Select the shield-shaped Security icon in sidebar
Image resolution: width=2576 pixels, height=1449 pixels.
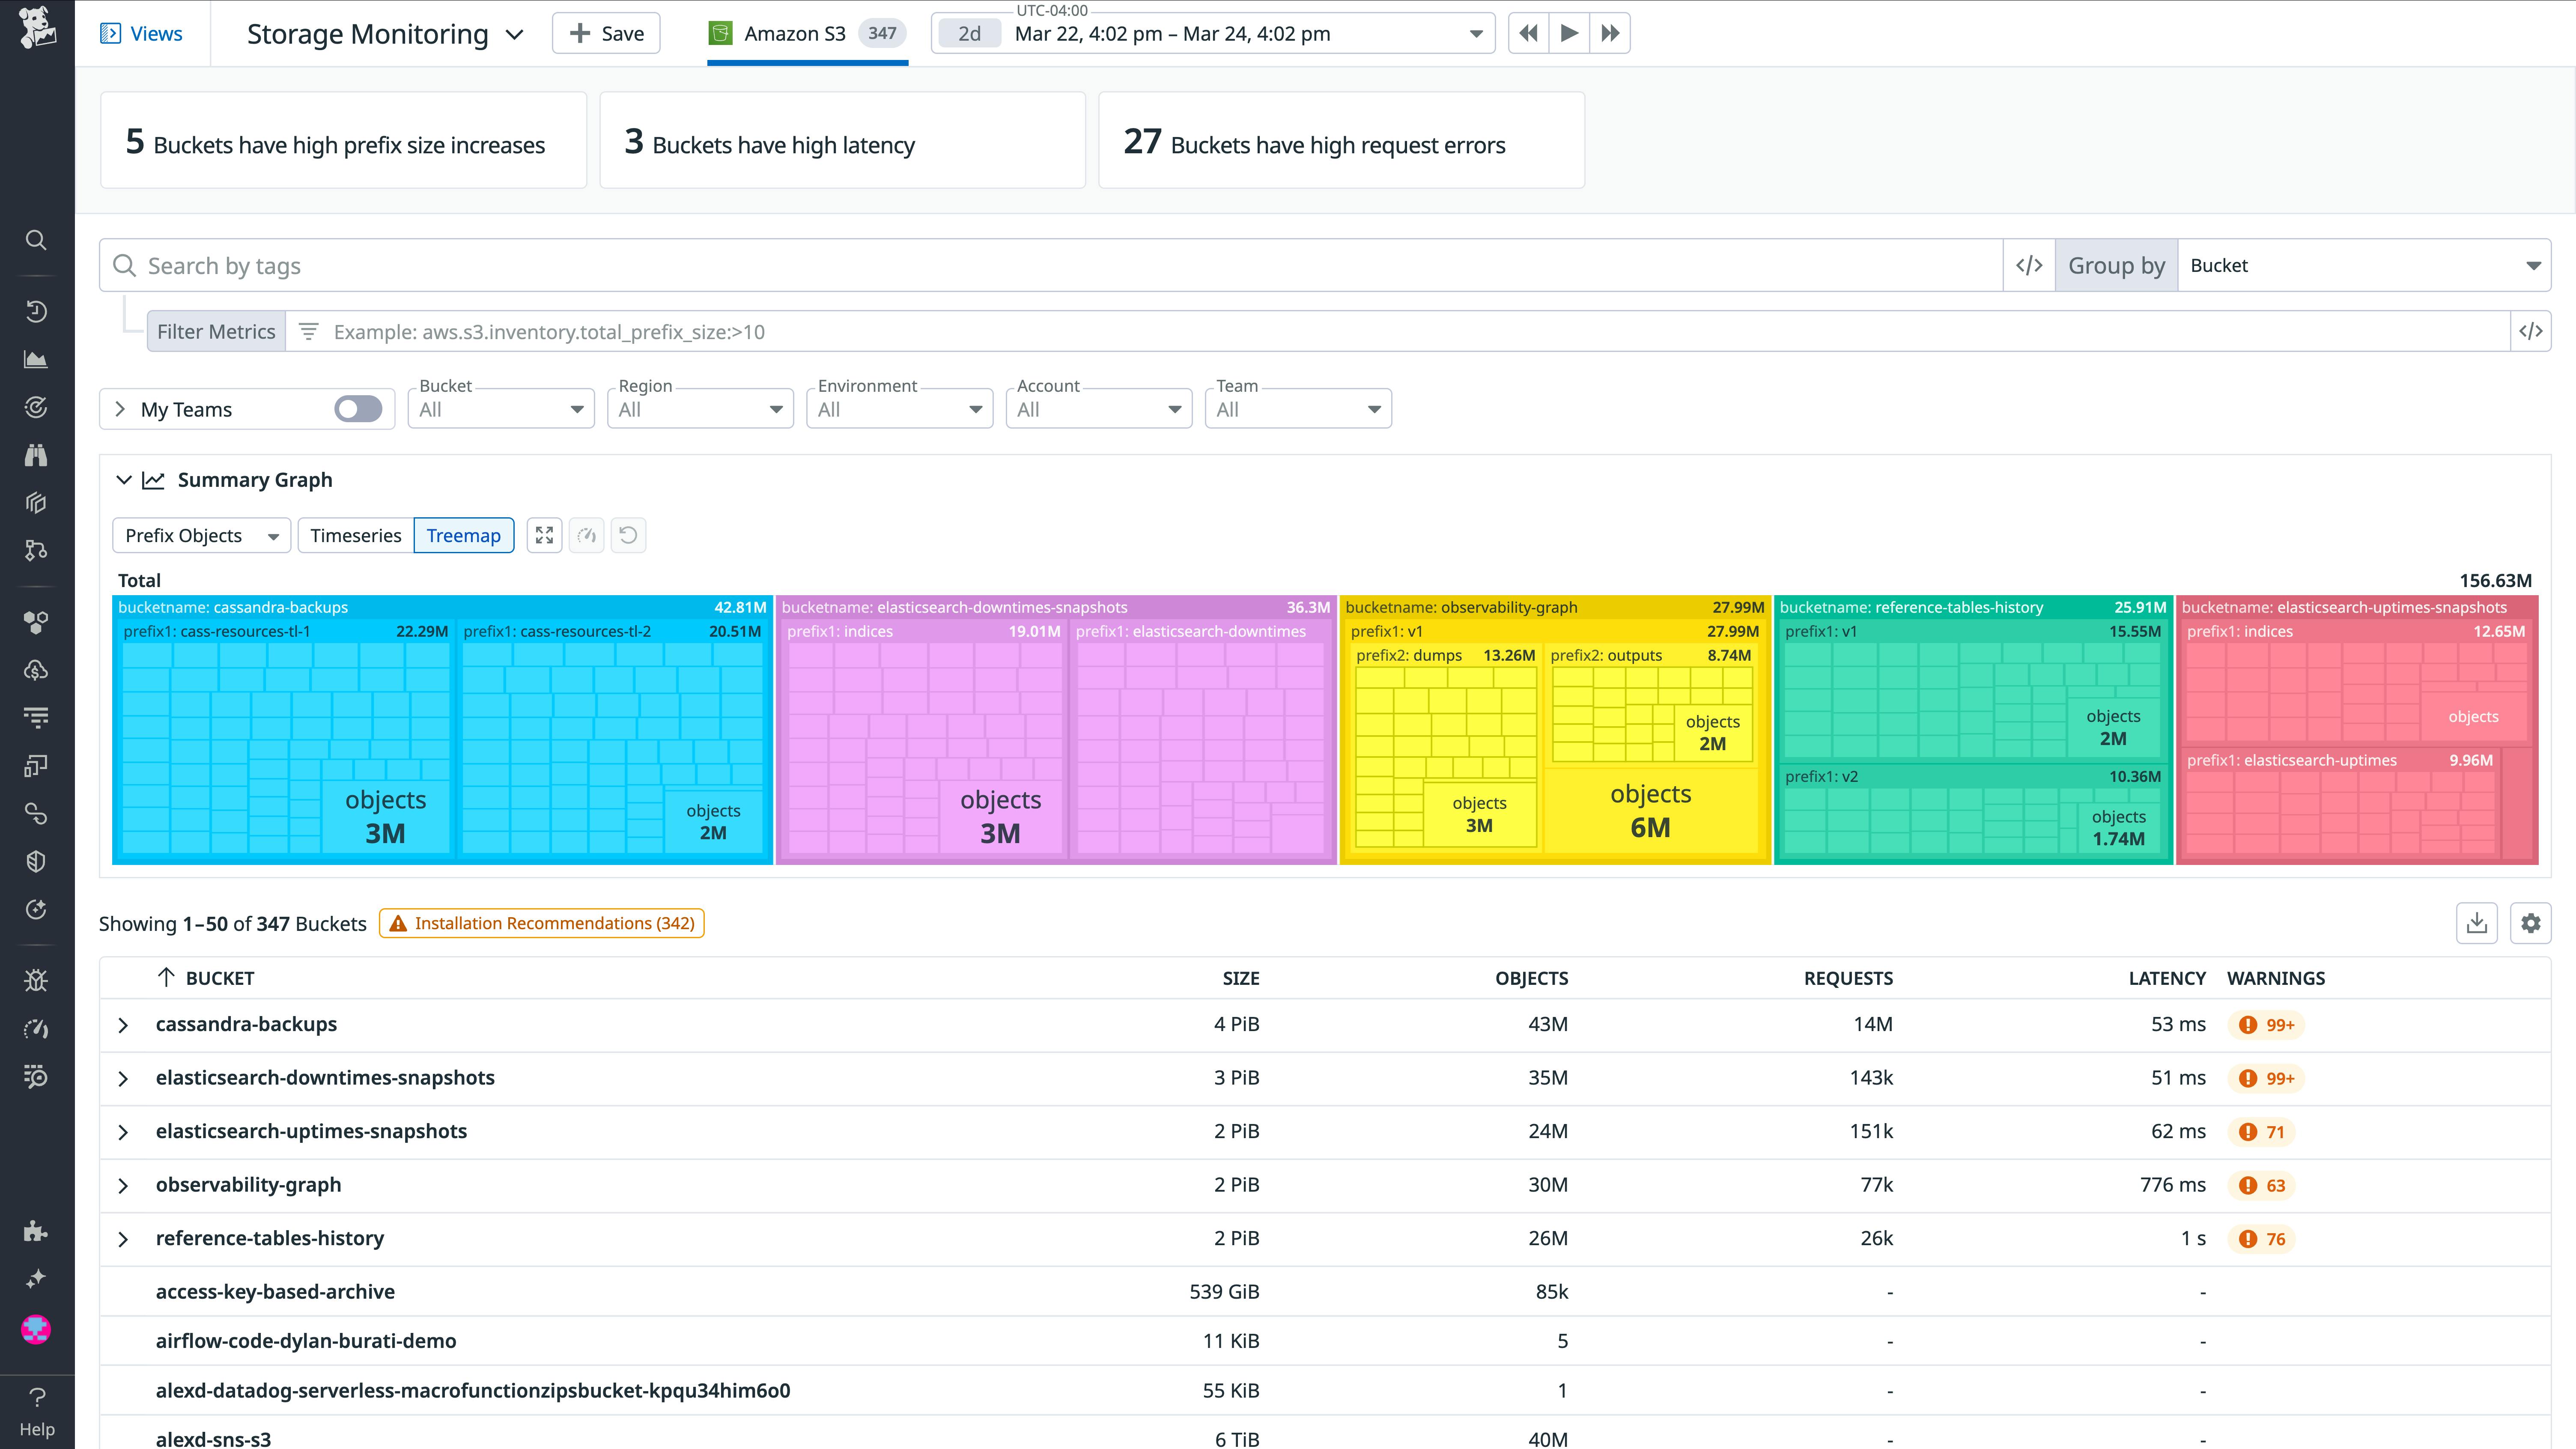coord(36,861)
